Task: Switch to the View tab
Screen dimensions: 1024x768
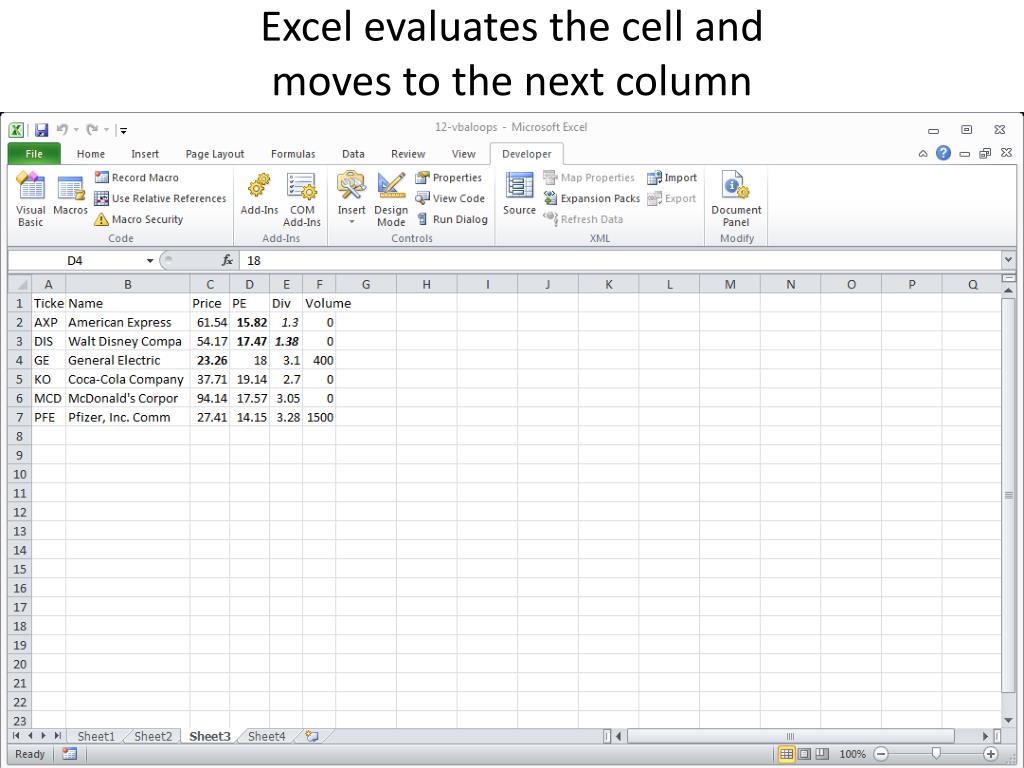Action: click(x=464, y=154)
